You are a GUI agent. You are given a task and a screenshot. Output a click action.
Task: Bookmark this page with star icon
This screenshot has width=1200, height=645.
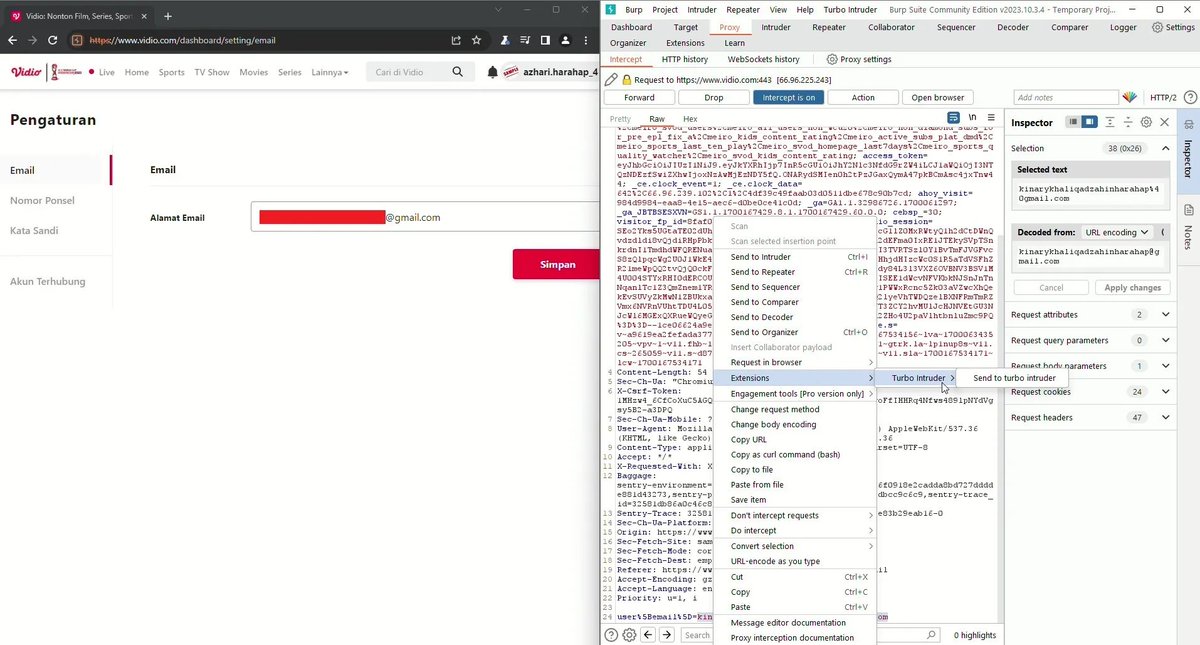coord(476,40)
